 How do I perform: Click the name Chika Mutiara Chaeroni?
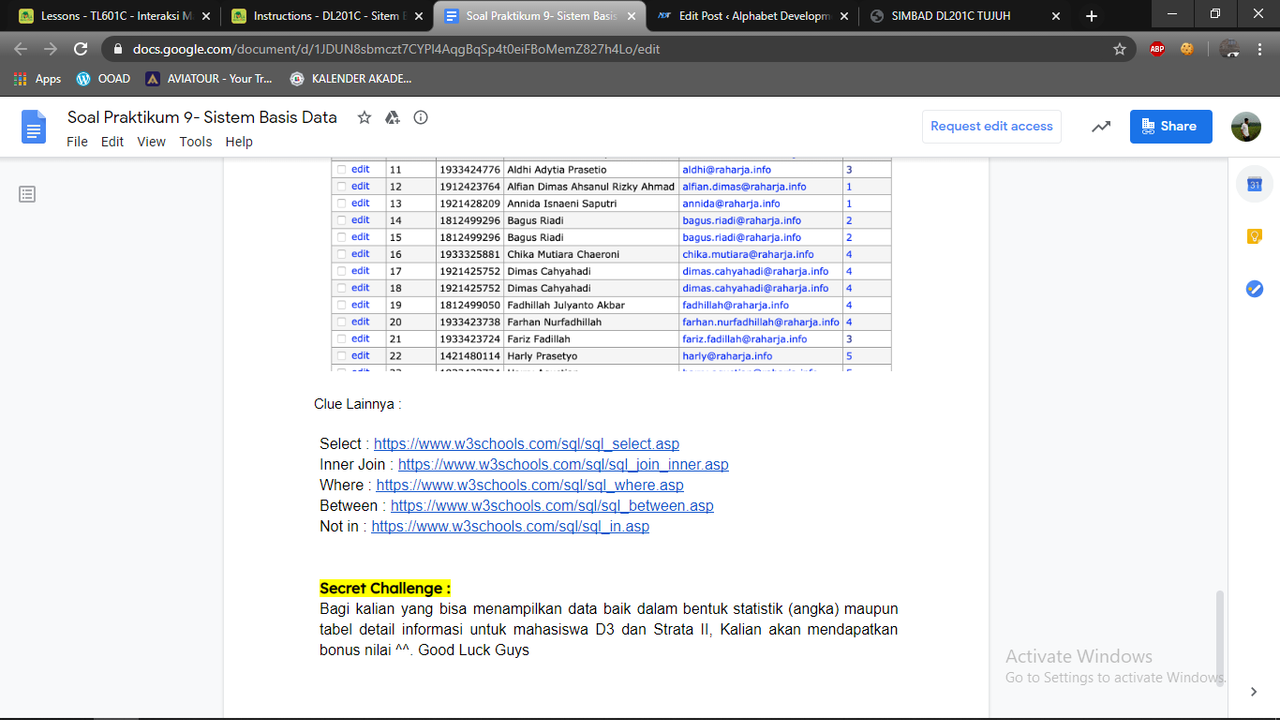(563, 255)
